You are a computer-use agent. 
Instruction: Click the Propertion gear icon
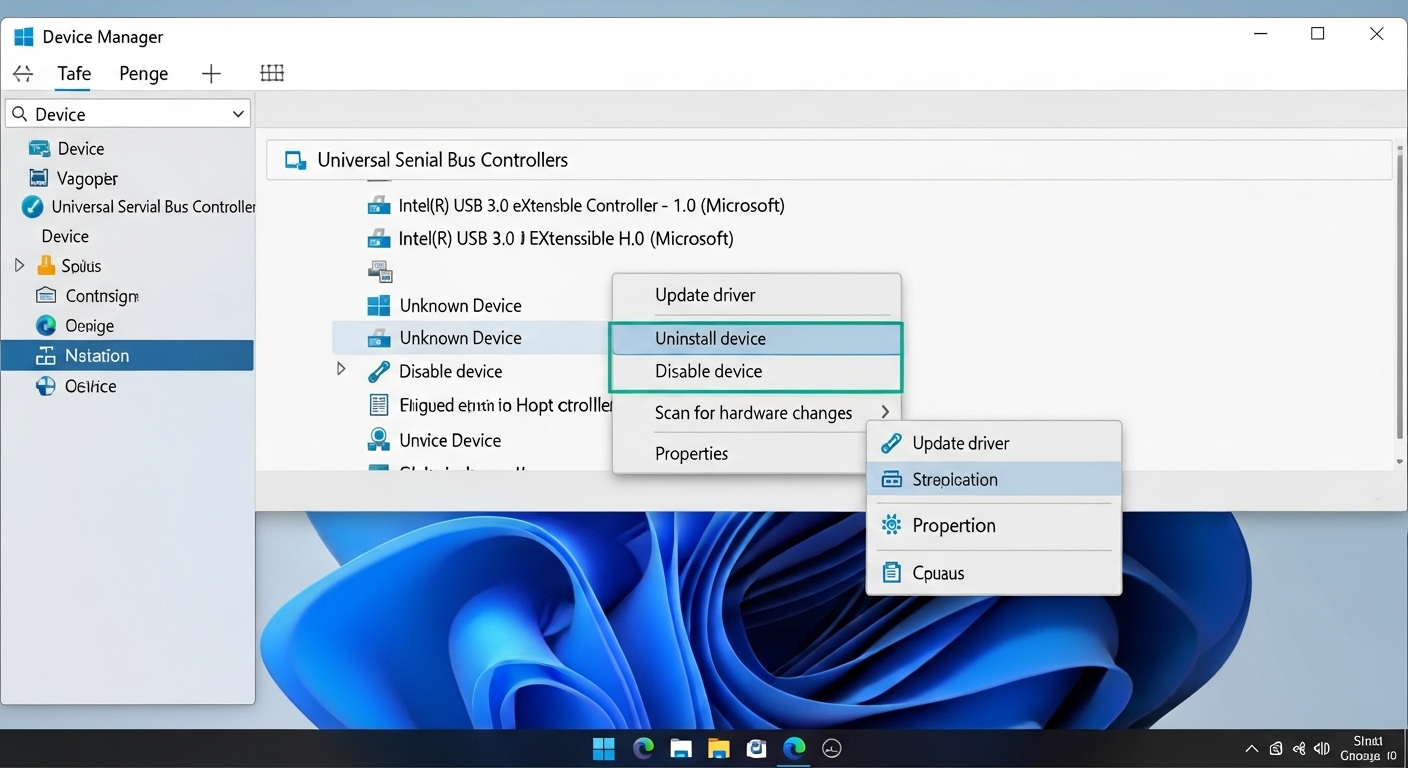coord(890,525)
